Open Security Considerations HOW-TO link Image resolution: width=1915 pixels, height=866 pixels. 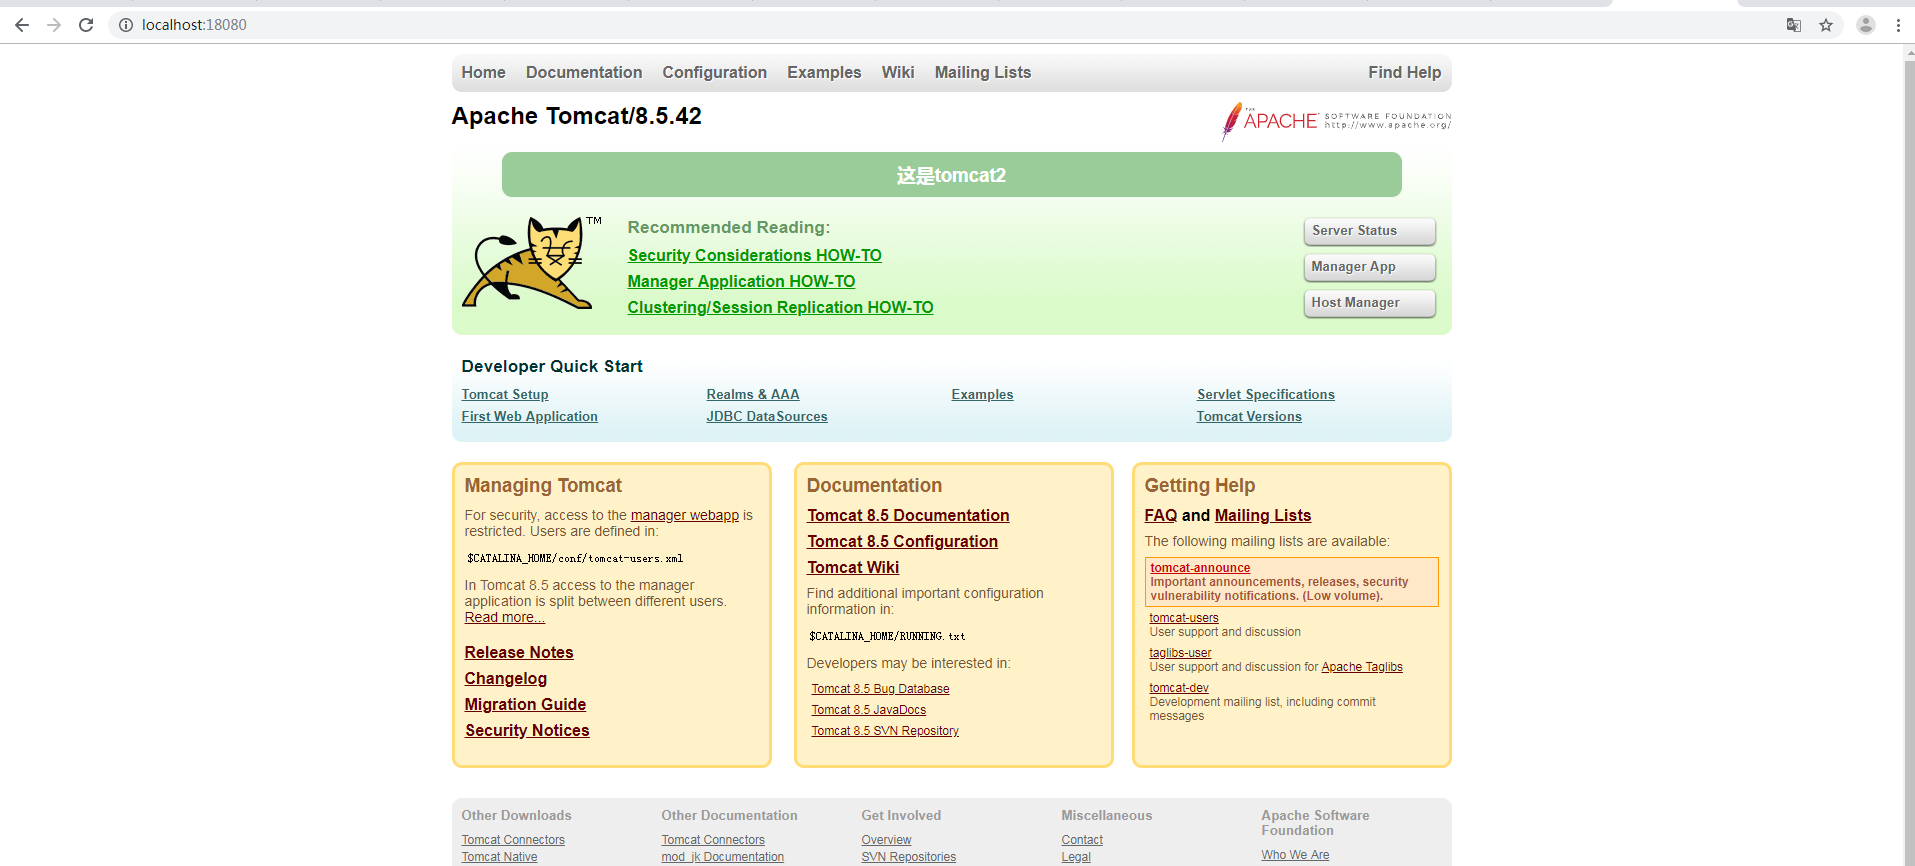(x=755, y=255)
